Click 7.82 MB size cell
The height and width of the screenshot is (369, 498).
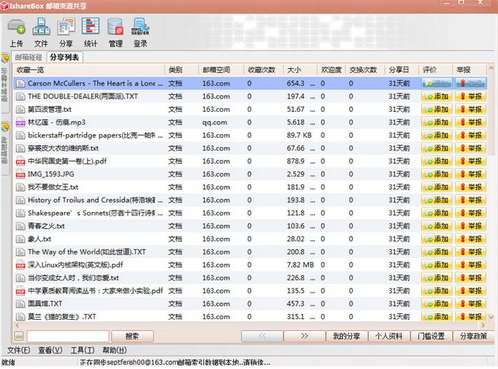coord(300,265)
